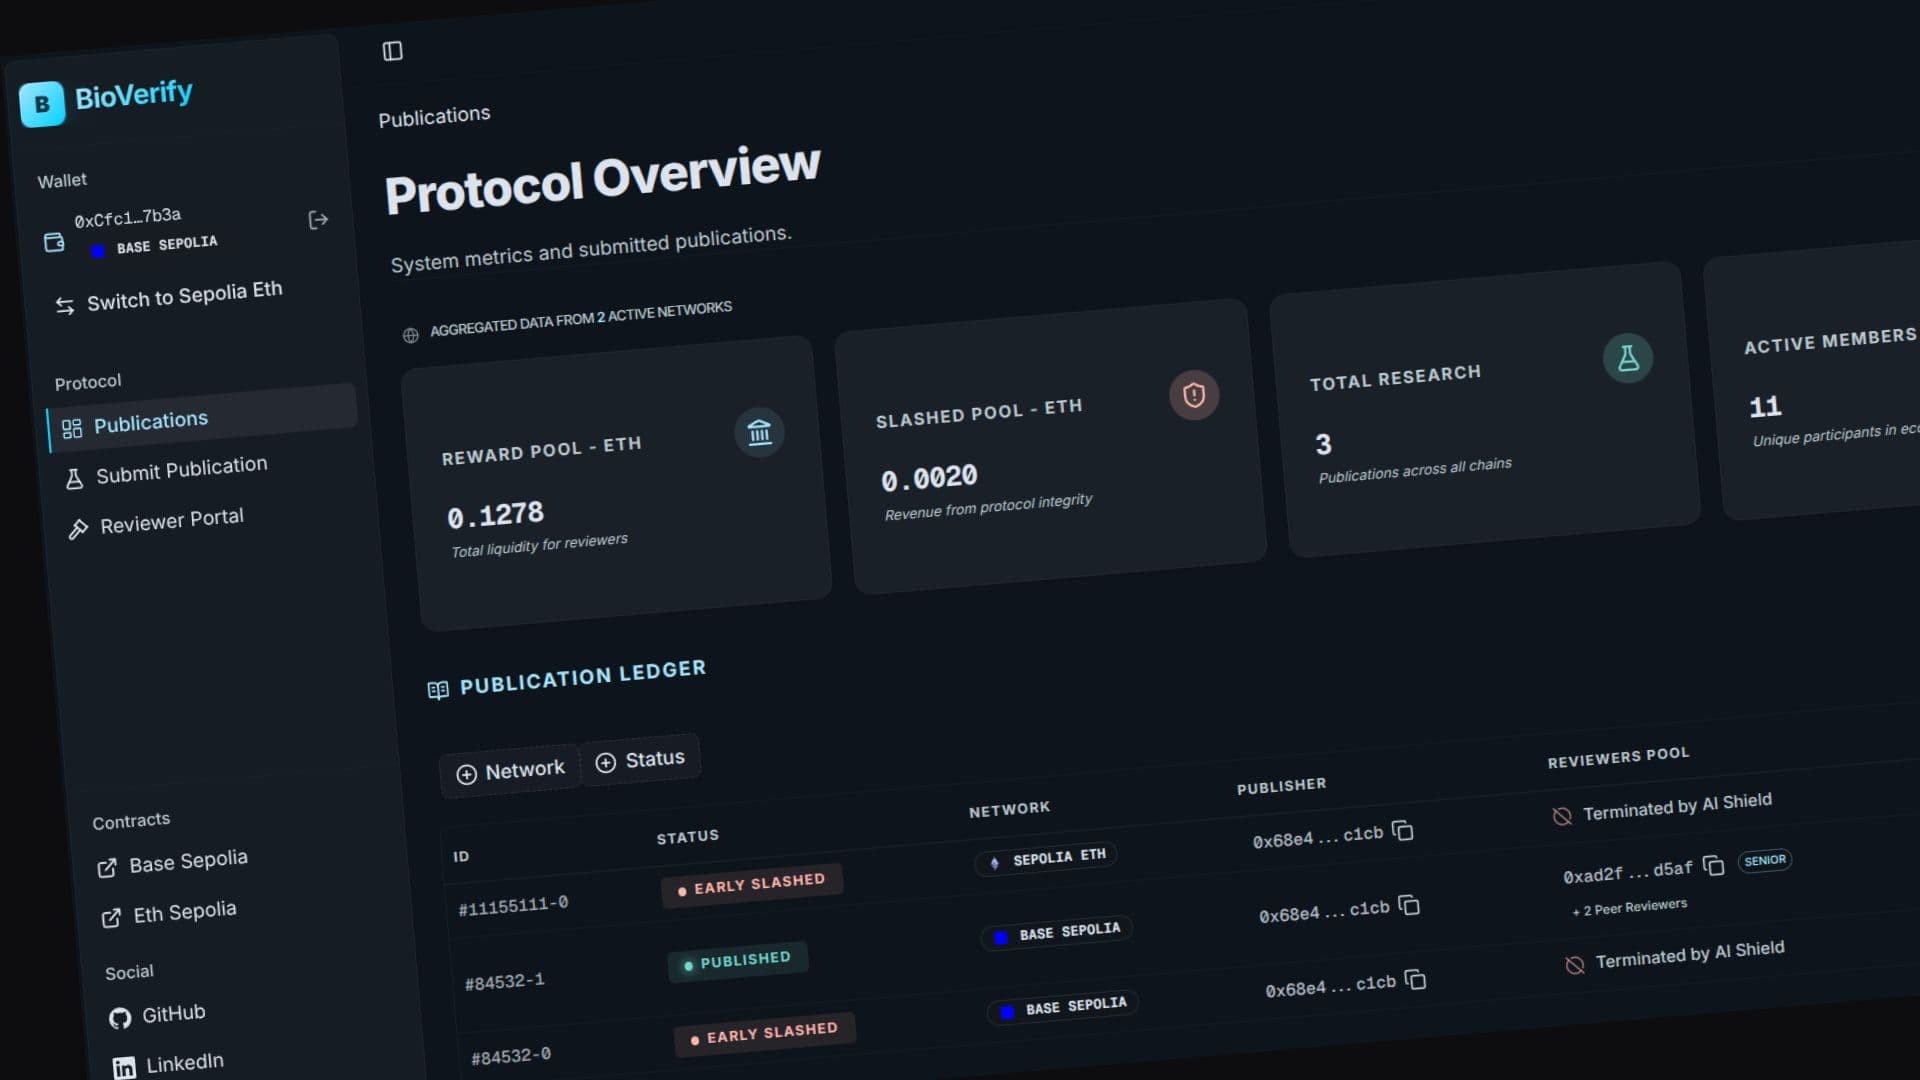Open the Eth Sepolia contract link
This screenshot has width=1920, height=1080.
click(x=169, y=913)
